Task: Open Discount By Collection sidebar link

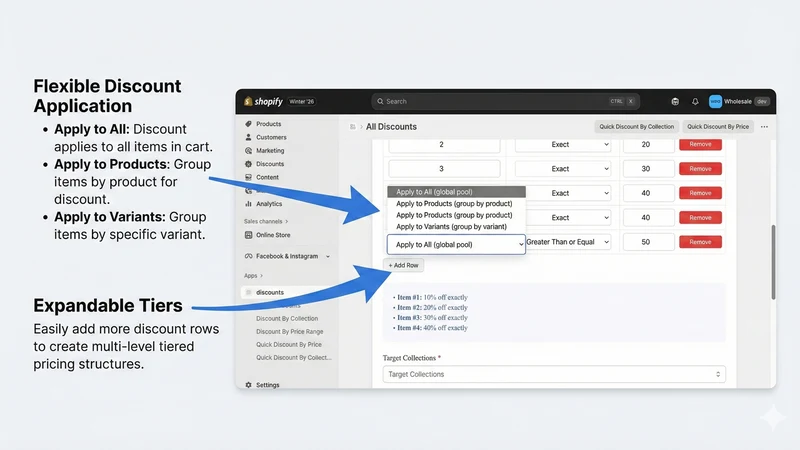Action: coord(287,318)
